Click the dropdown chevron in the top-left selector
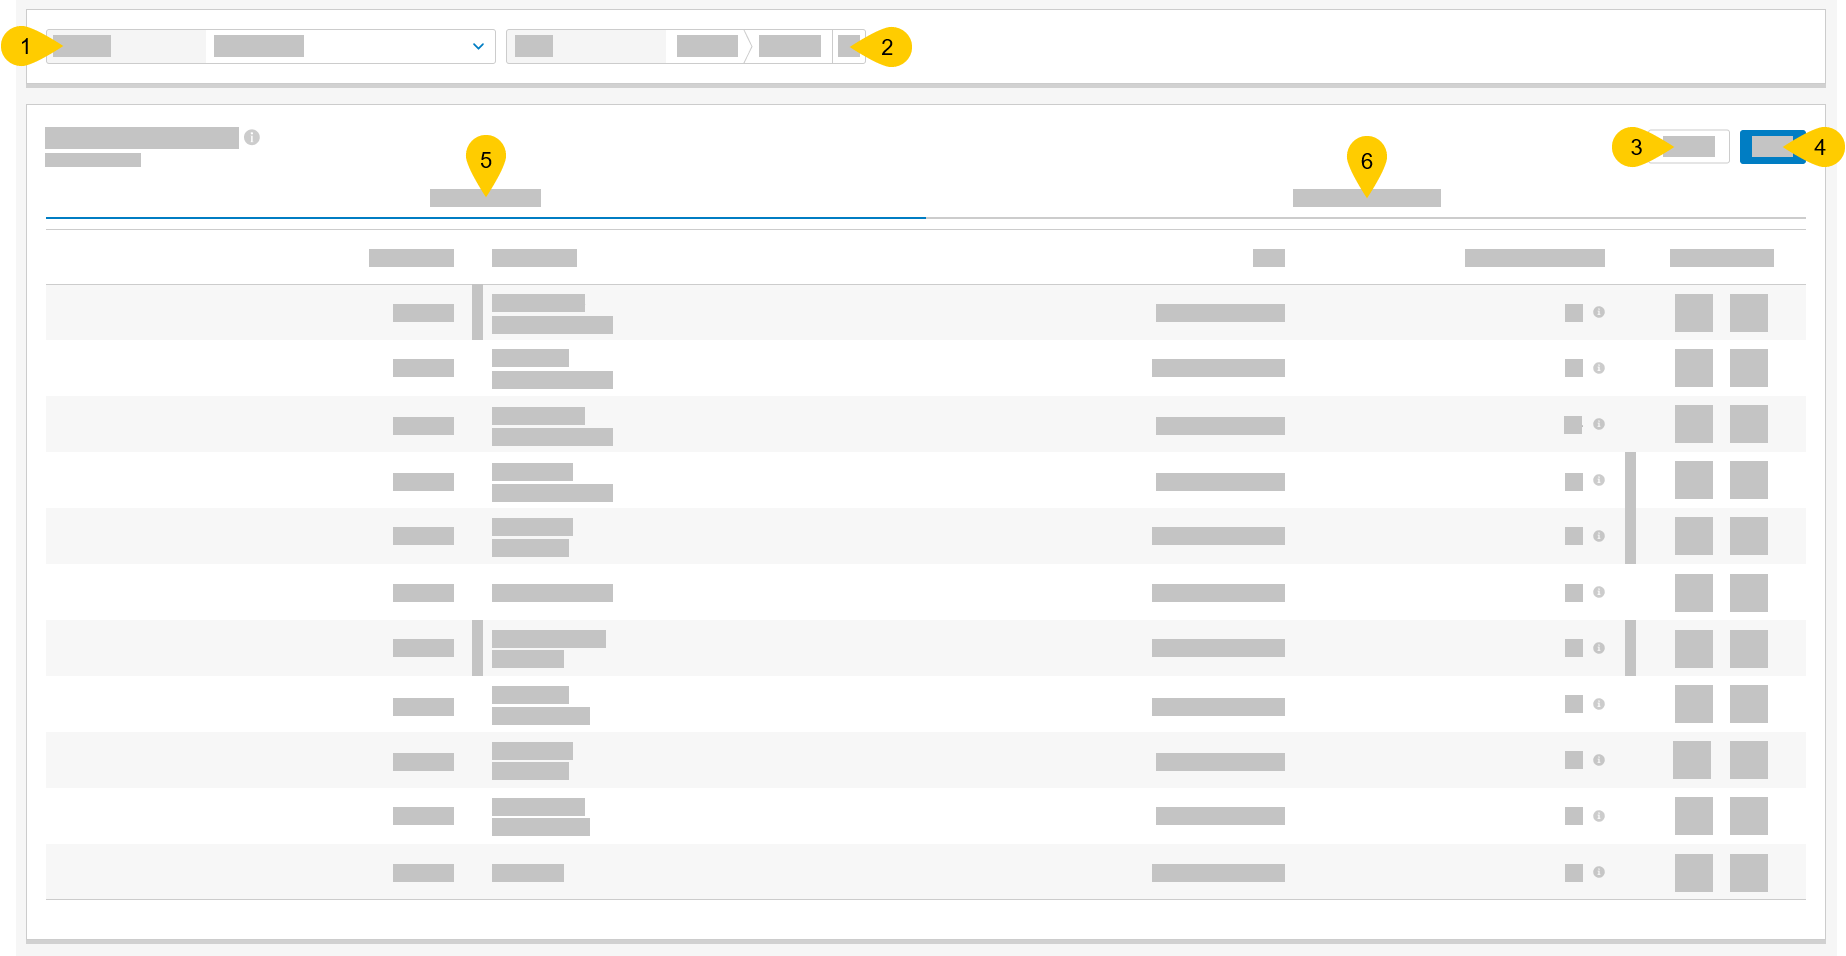This screenshot has height=956, width=1846. pos(477,46)
